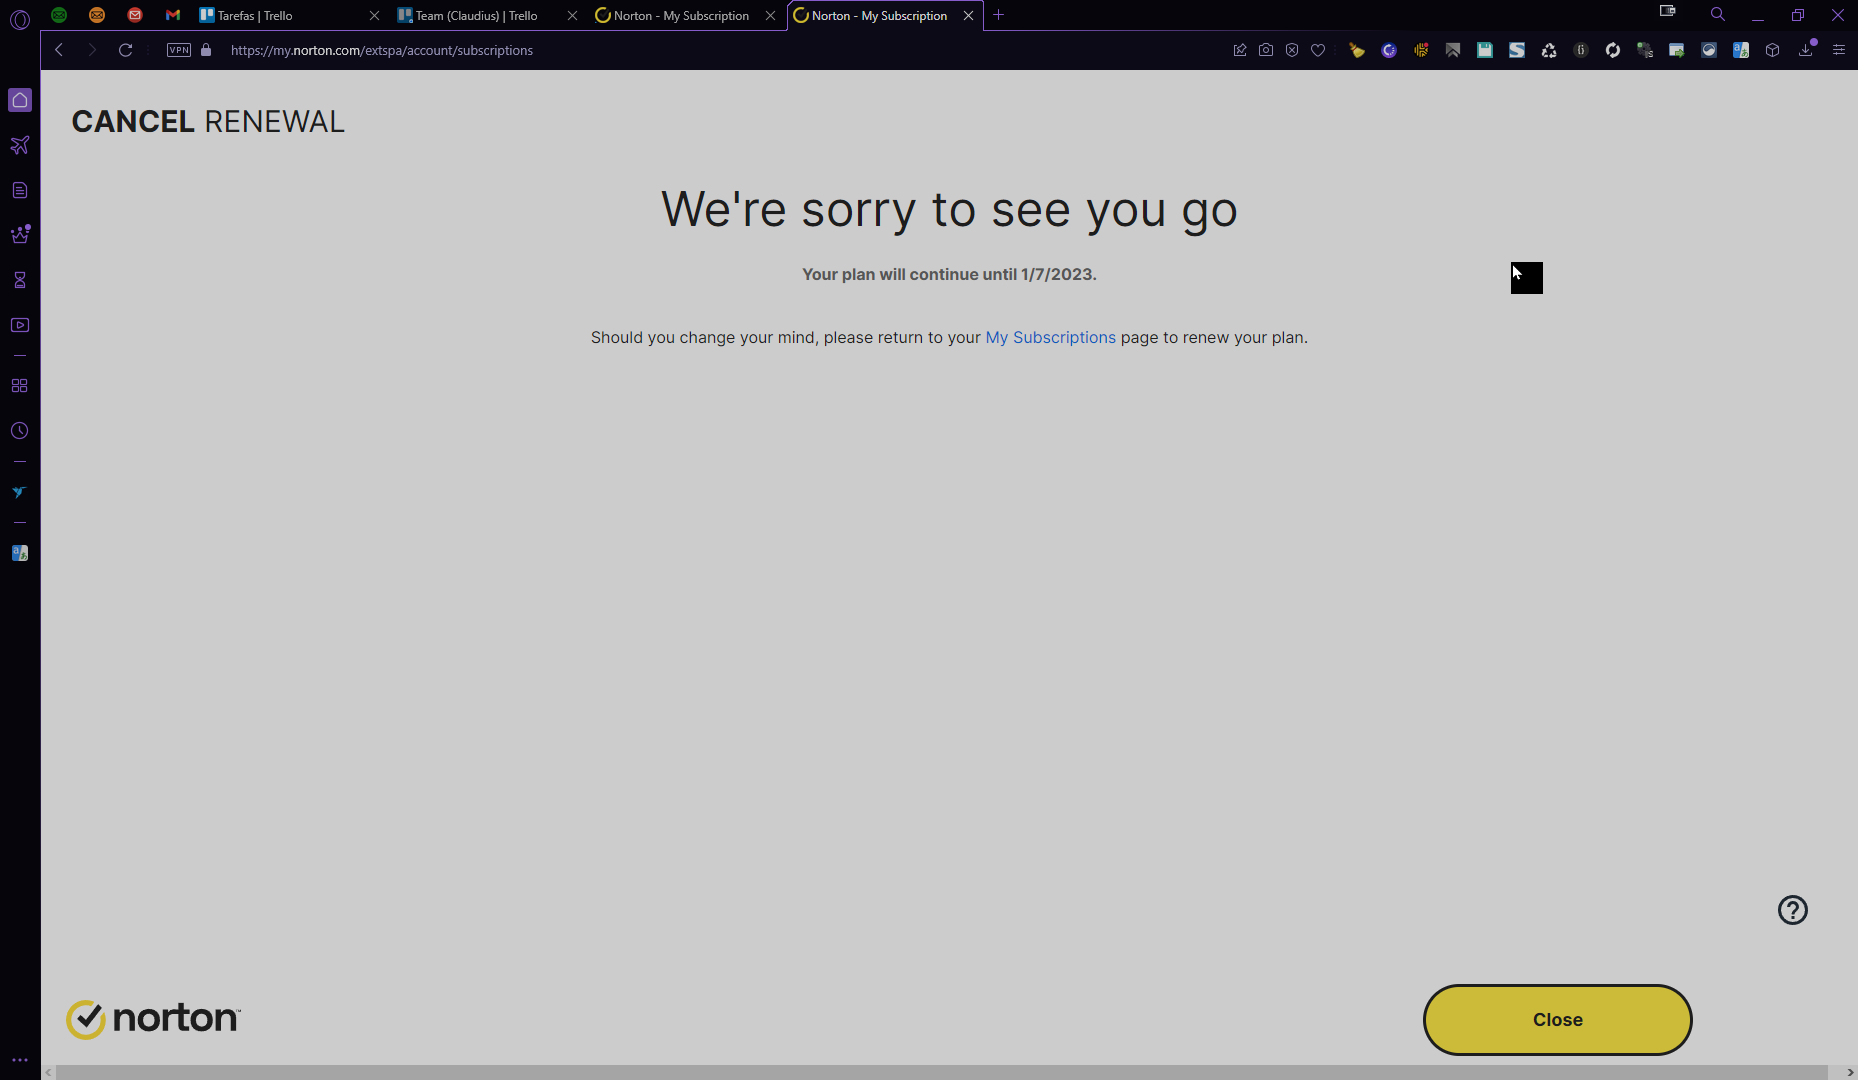Image resolution: width=1858 pixels, height=1080 pixels.
Task: Take a snapshot with the camera icon
Action: [1266, 50]
